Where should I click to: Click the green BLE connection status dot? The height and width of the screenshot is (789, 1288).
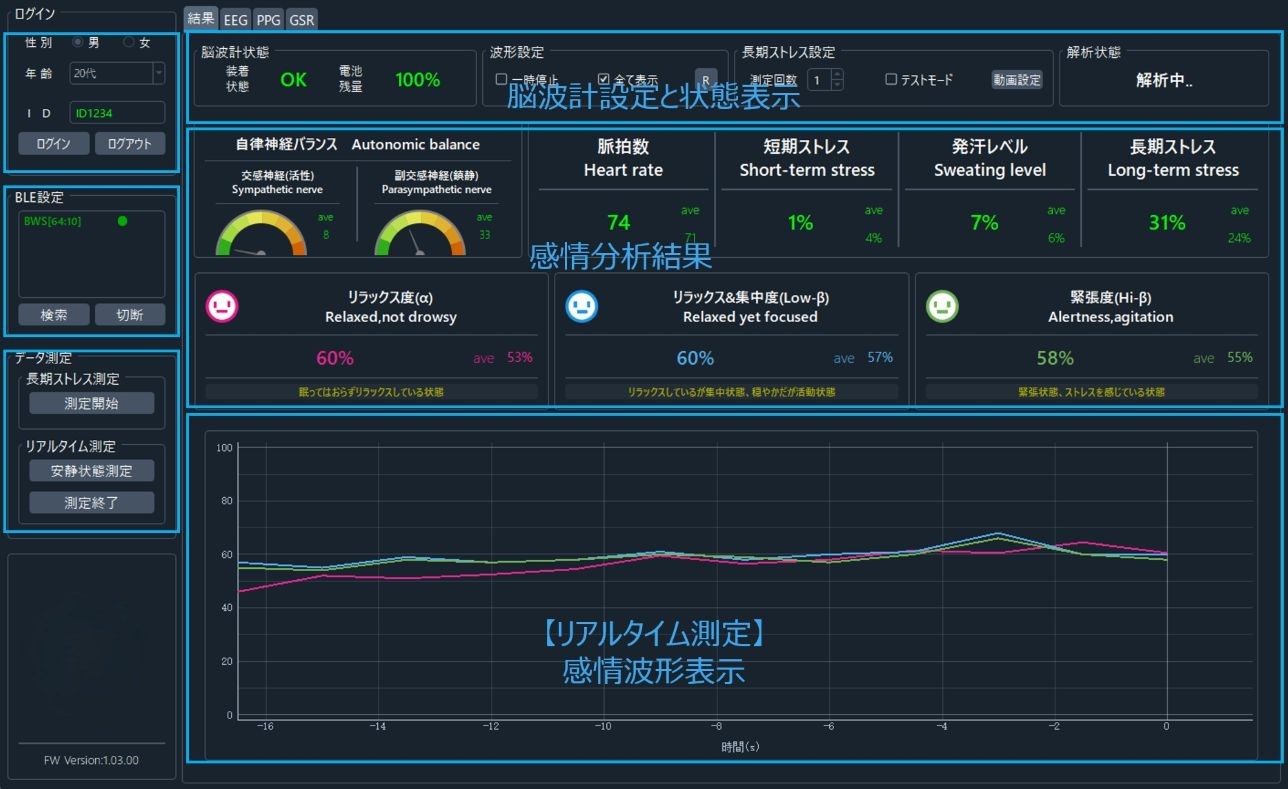(122, 221)
